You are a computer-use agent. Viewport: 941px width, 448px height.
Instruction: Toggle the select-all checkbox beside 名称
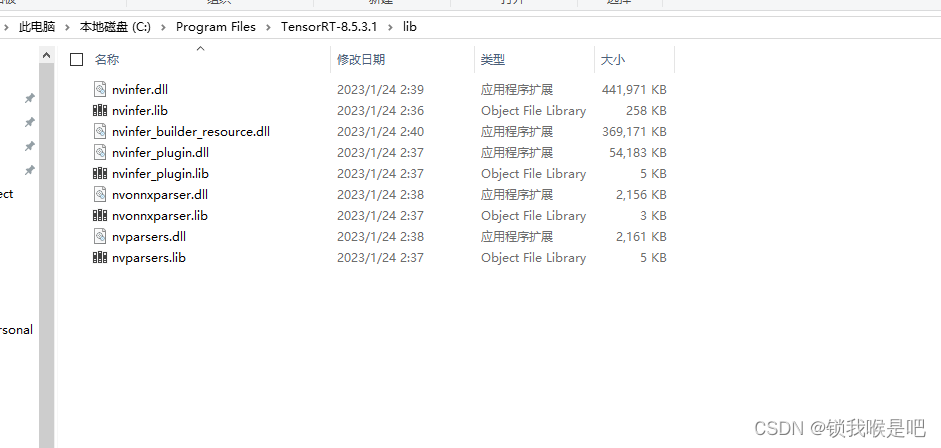click(x=76, y=59)
